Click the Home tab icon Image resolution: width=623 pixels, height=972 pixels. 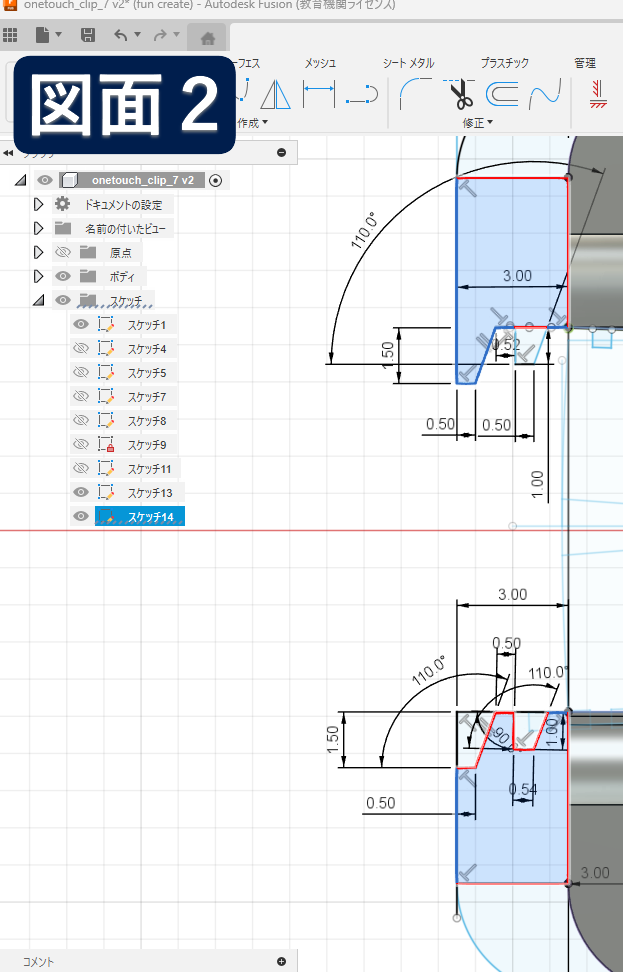(x=207, y=39)
